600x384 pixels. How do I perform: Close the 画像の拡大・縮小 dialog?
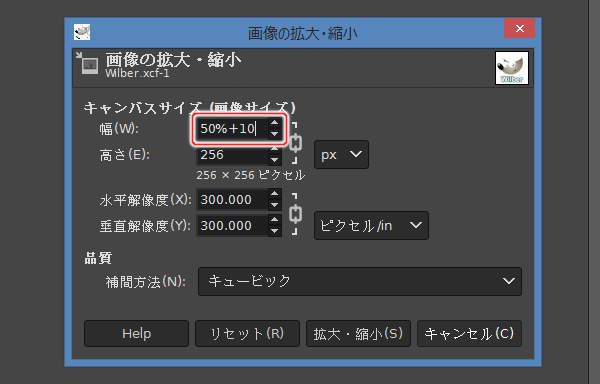pos(519,28)
